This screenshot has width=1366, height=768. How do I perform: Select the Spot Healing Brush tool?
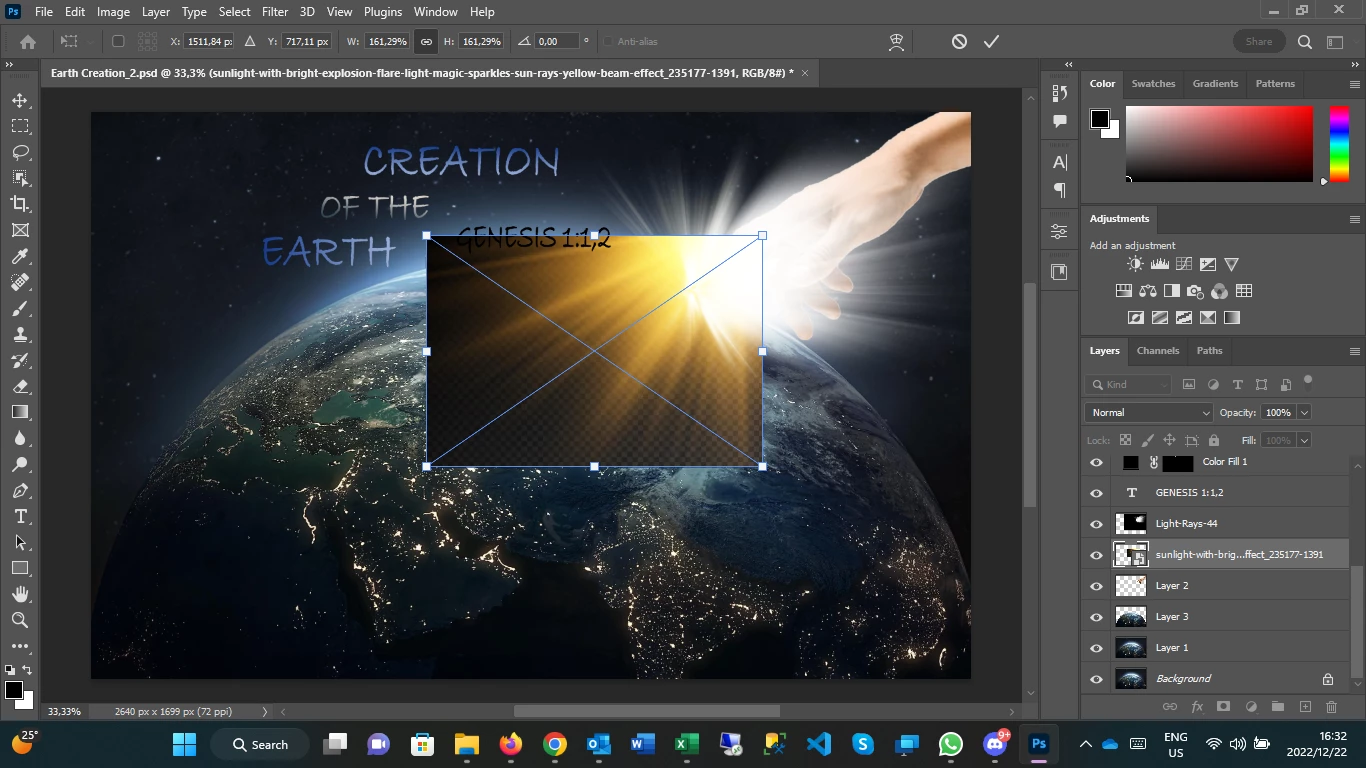[x=20, y=282]
